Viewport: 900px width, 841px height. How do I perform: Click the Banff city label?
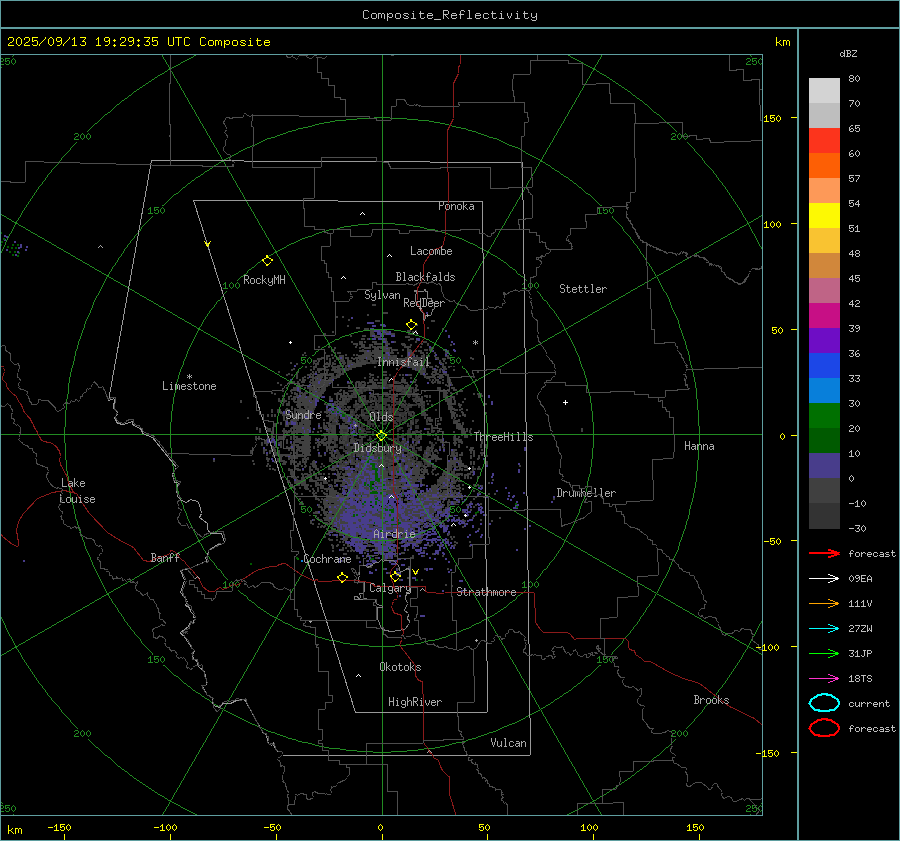click(165, 558)
